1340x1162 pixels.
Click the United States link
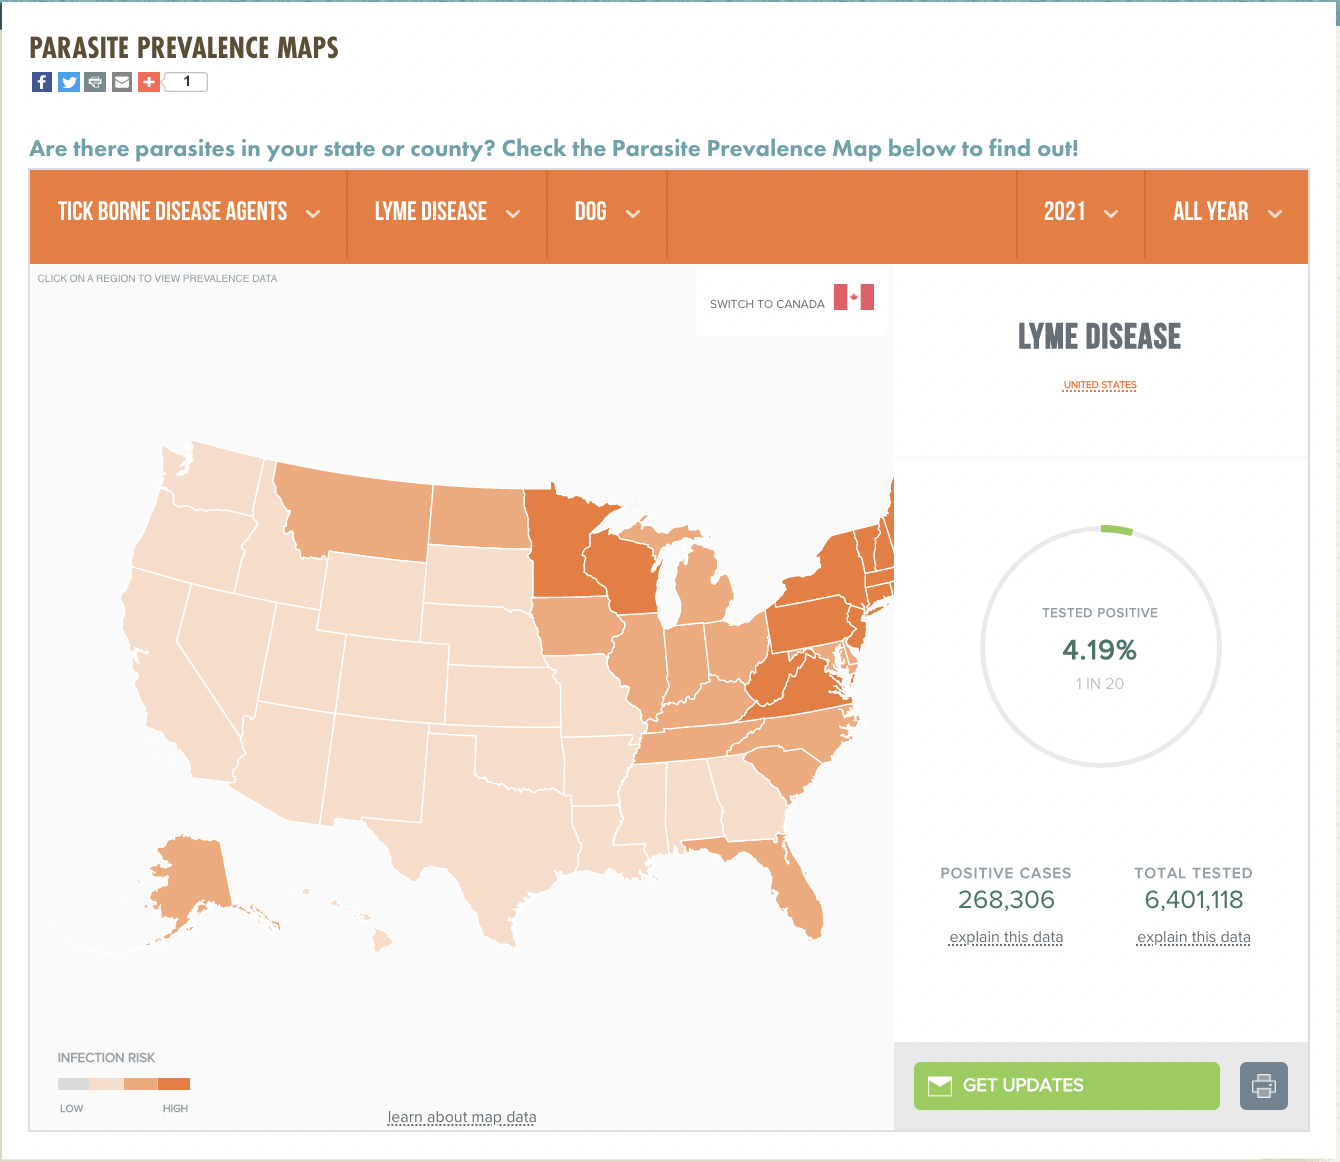(1100, 385)
